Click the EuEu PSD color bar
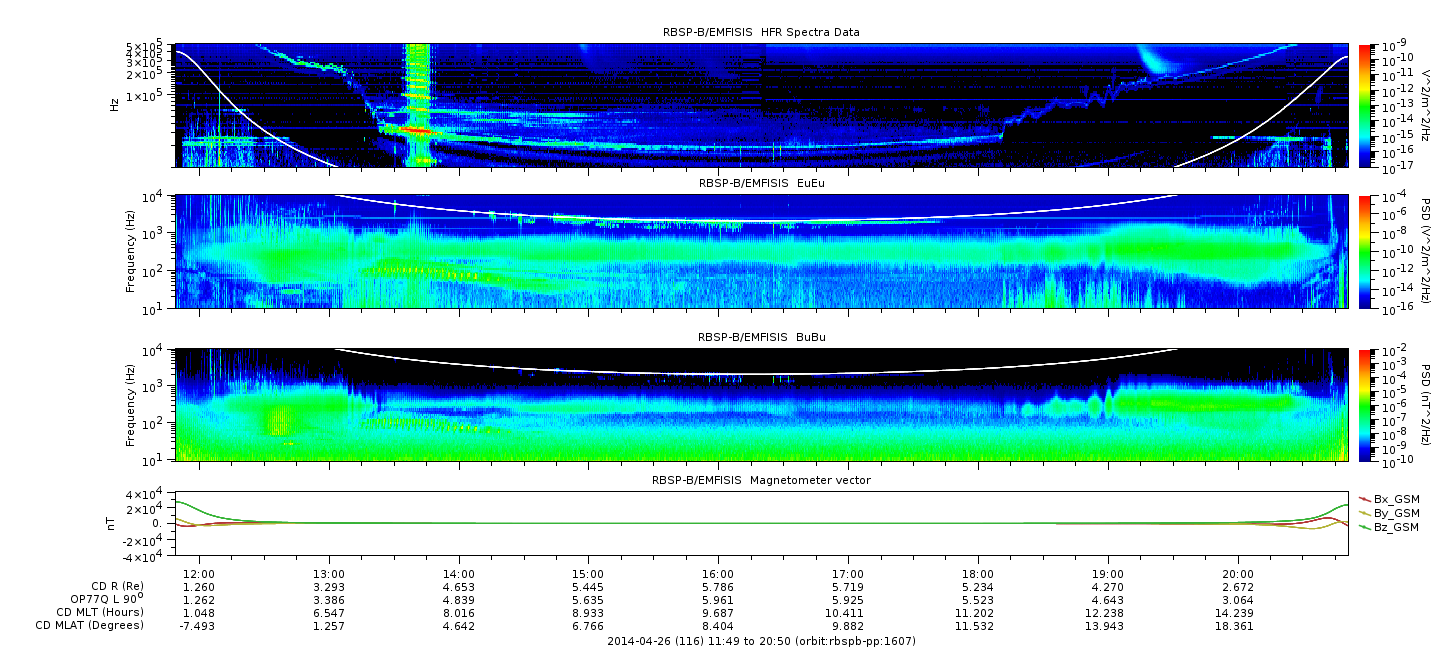The height and width of the screenshot is (658, 1447). click(x=1365, y=251)
